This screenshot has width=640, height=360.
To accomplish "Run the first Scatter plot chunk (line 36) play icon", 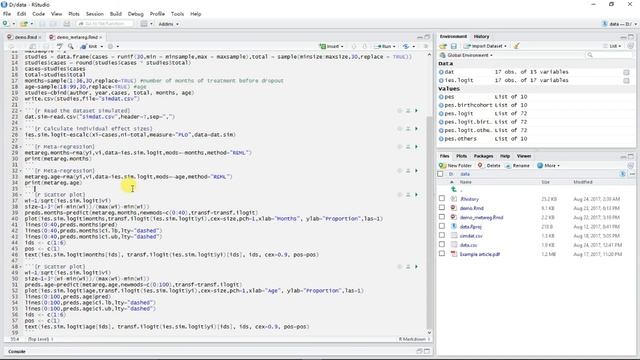I will [416, 195].
